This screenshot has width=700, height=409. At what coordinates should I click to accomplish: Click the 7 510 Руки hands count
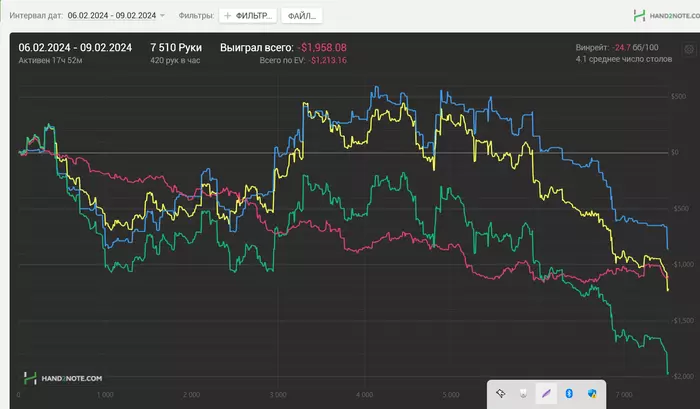[176, 48]
